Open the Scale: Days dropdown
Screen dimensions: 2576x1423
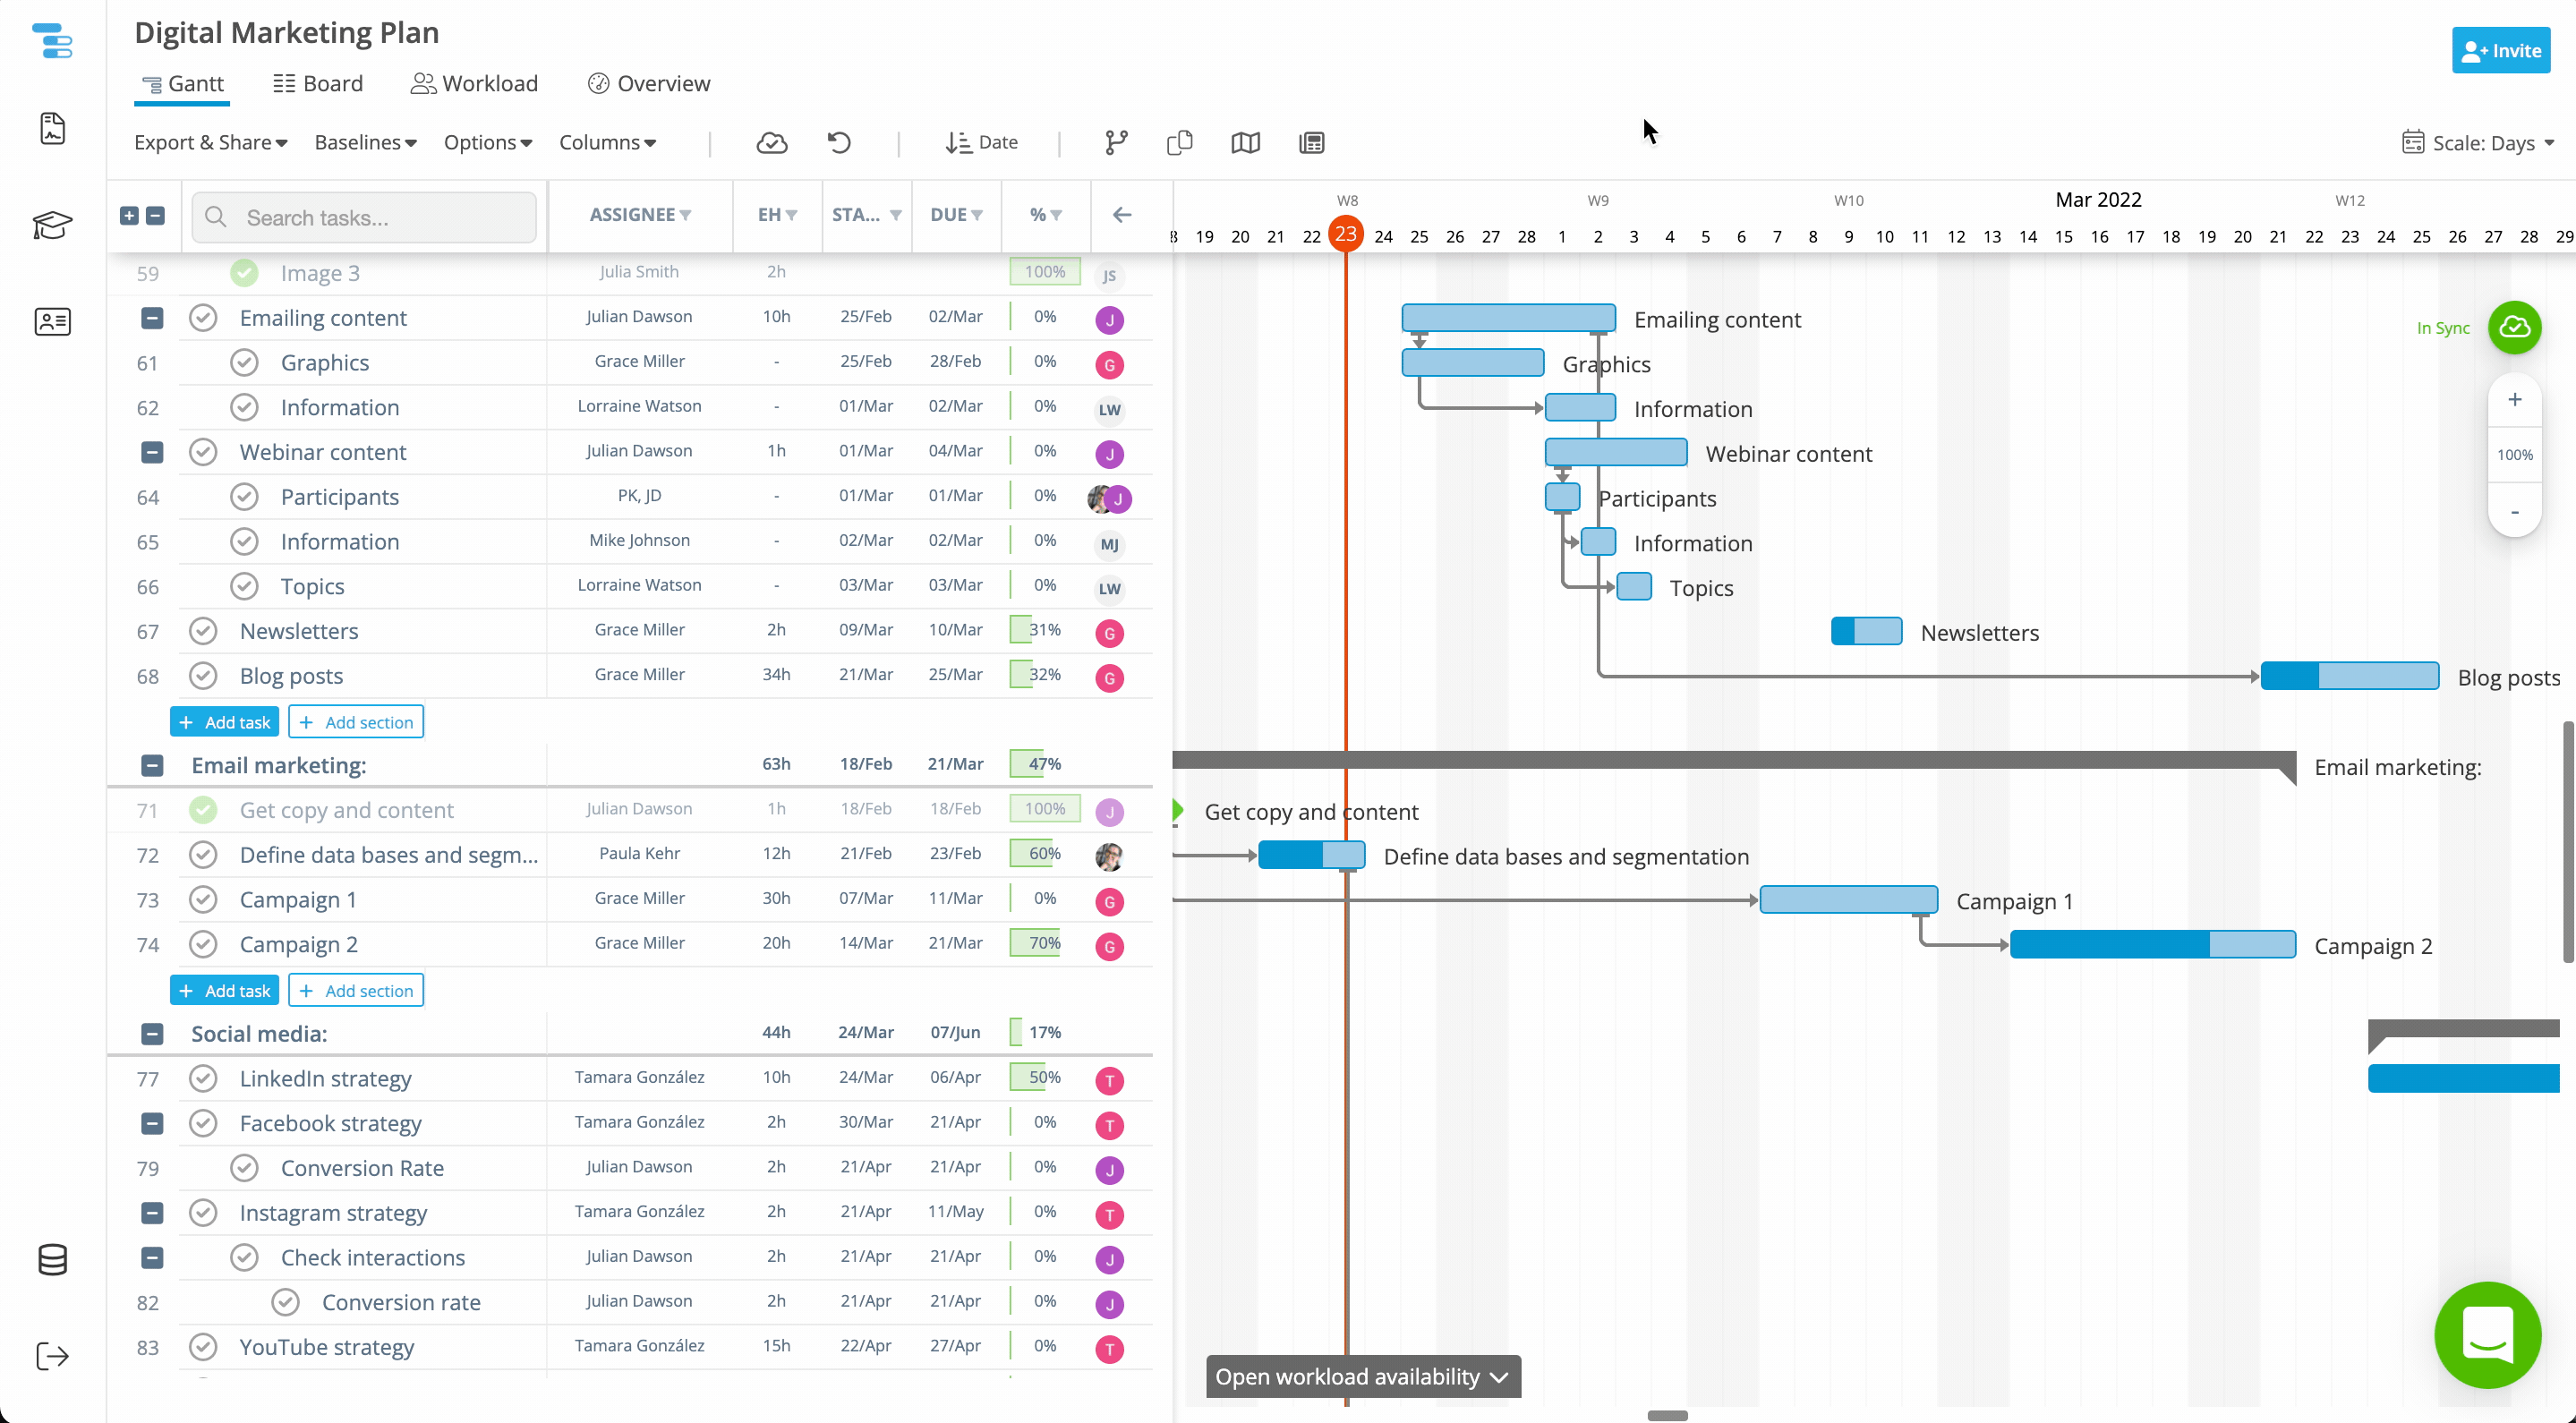(2480, 142)
